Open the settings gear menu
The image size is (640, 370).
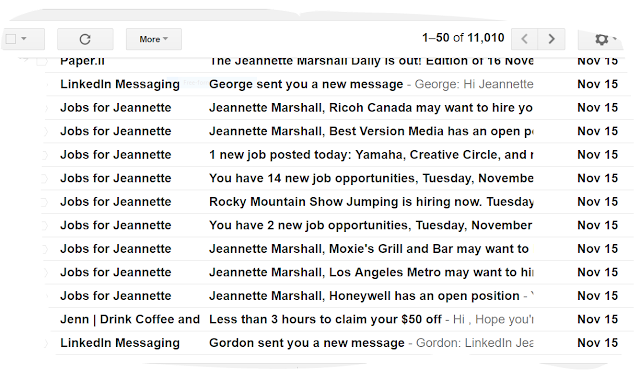[x=602, y=39]
